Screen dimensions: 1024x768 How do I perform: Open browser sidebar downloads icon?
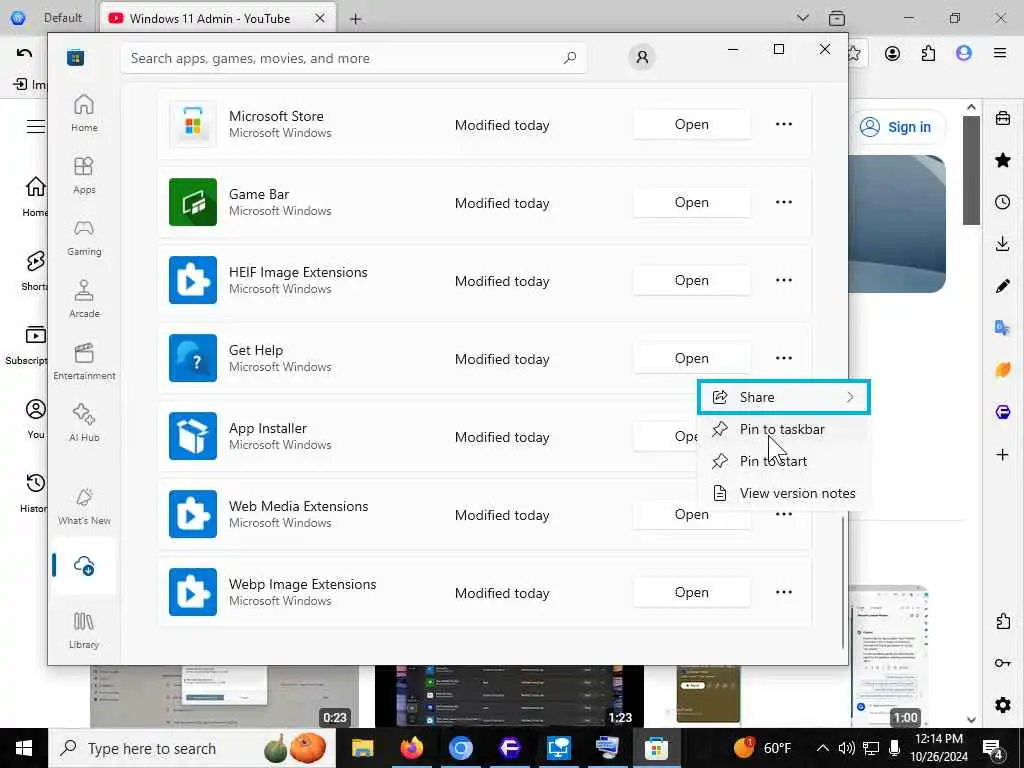click(1002, 244)
